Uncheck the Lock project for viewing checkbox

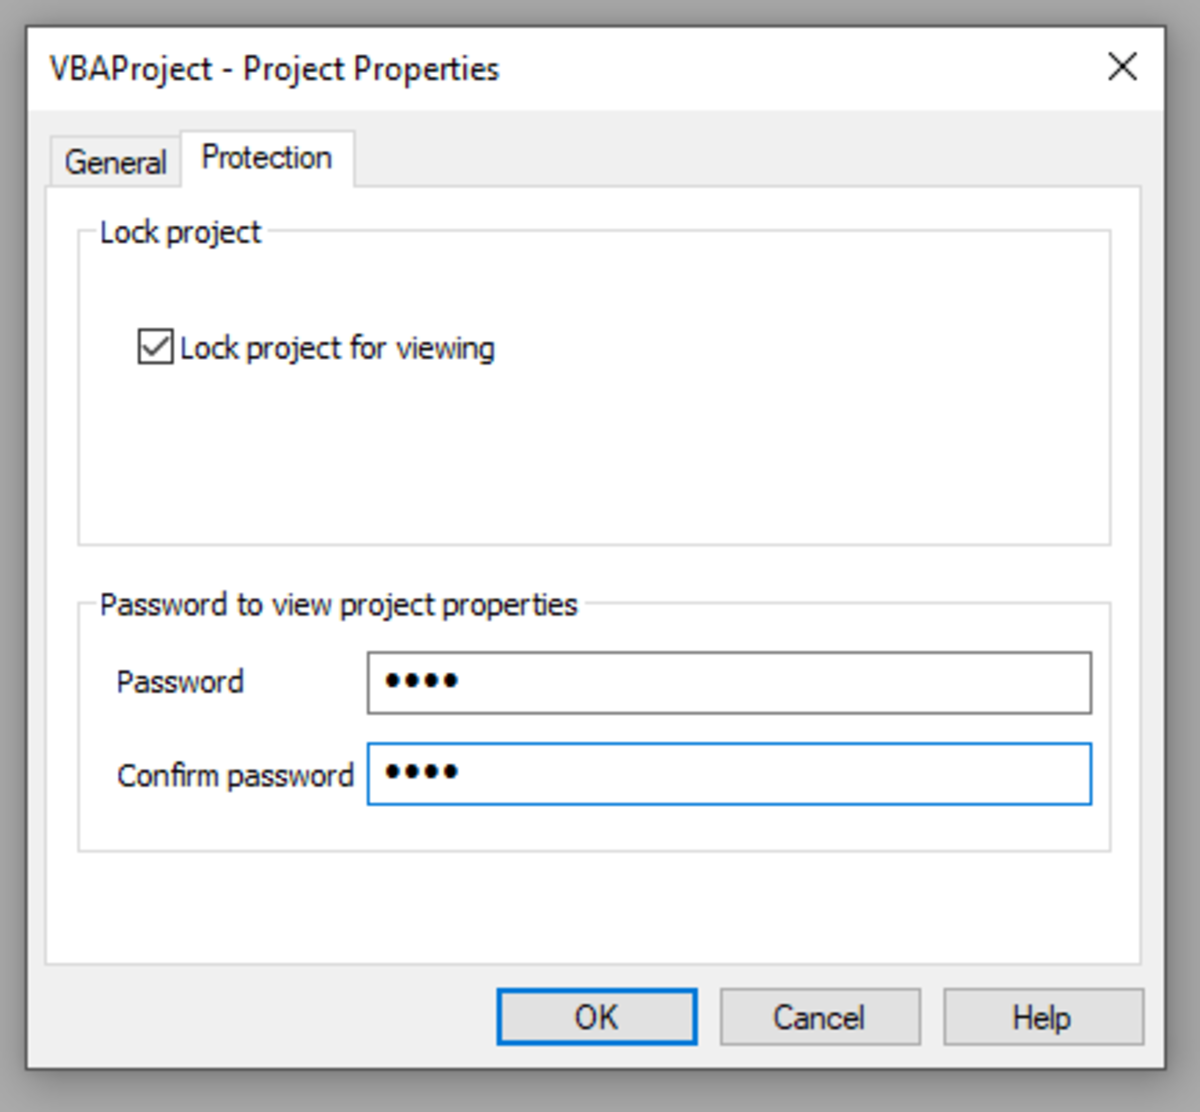(x=155, y=348)
